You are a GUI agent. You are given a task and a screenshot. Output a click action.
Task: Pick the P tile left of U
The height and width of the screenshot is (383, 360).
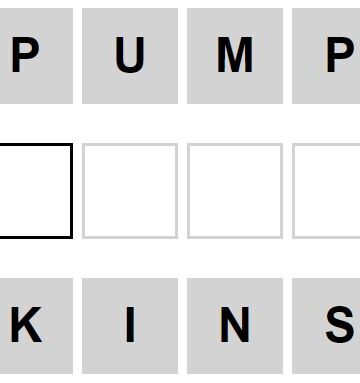[36, 56]
